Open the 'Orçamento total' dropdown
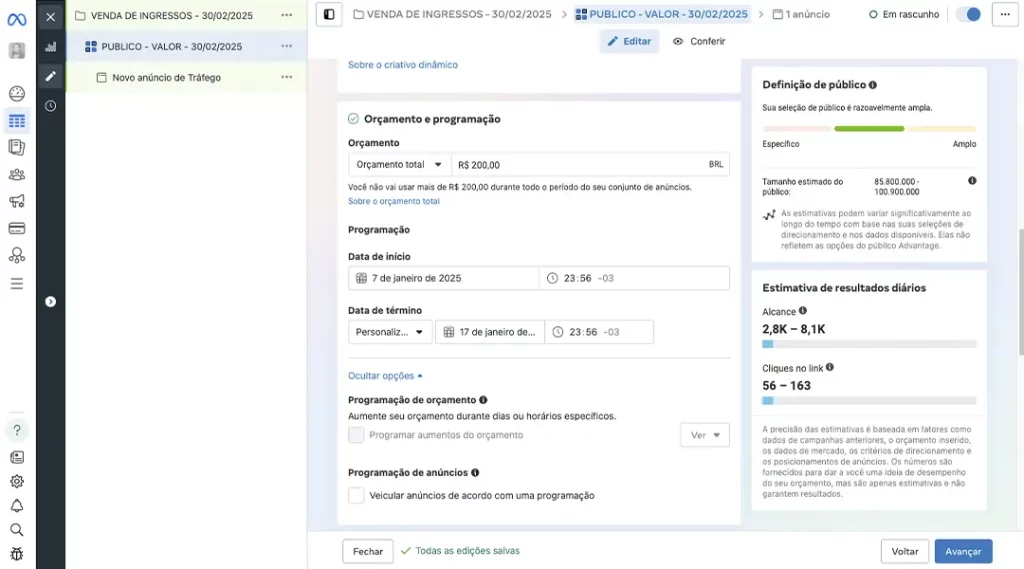Screen dimensions: 1024x569 tap(400, 165)
